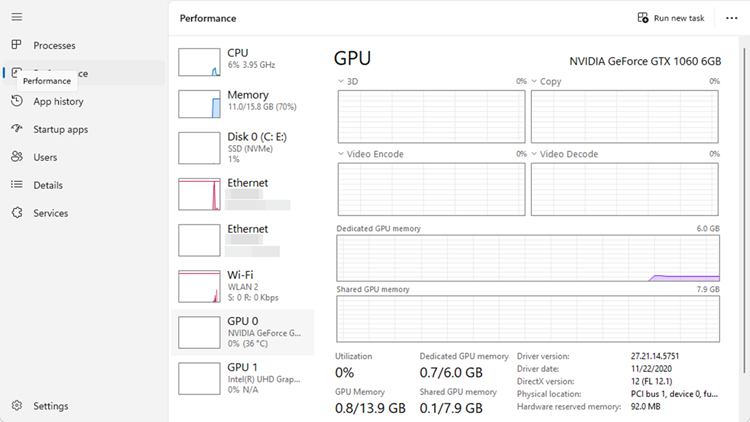This screenshot has width=750, height=422.
Task: Select GPU 1 Intel UHD Graphics item
Action: (243, 378)
